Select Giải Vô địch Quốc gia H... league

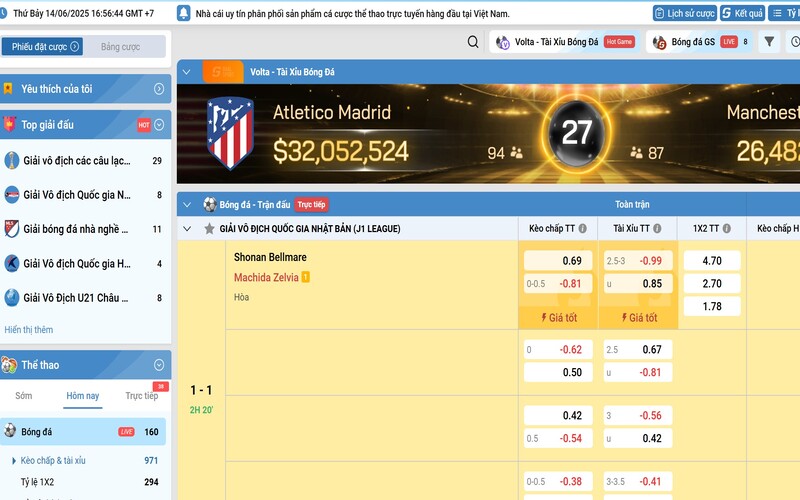(x=85, y=263)
